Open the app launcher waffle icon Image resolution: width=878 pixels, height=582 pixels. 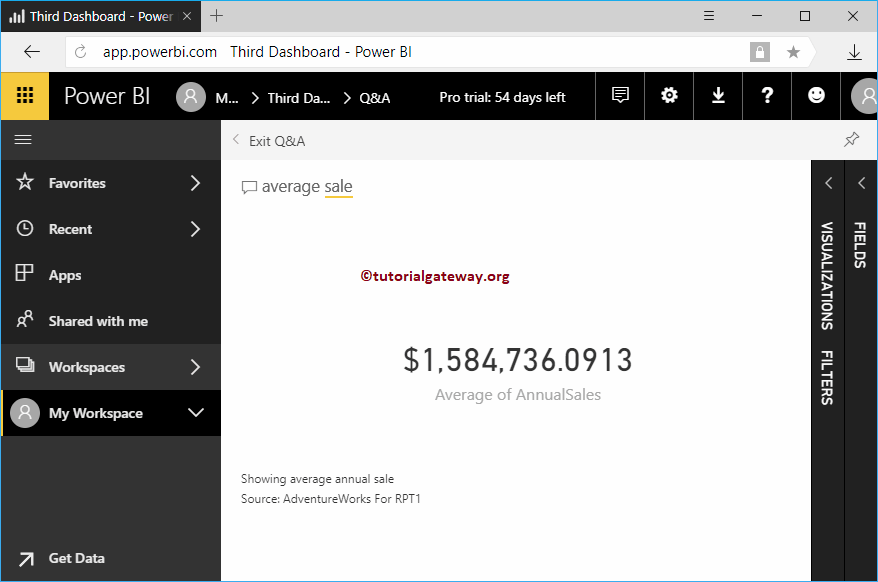point(24,96)
